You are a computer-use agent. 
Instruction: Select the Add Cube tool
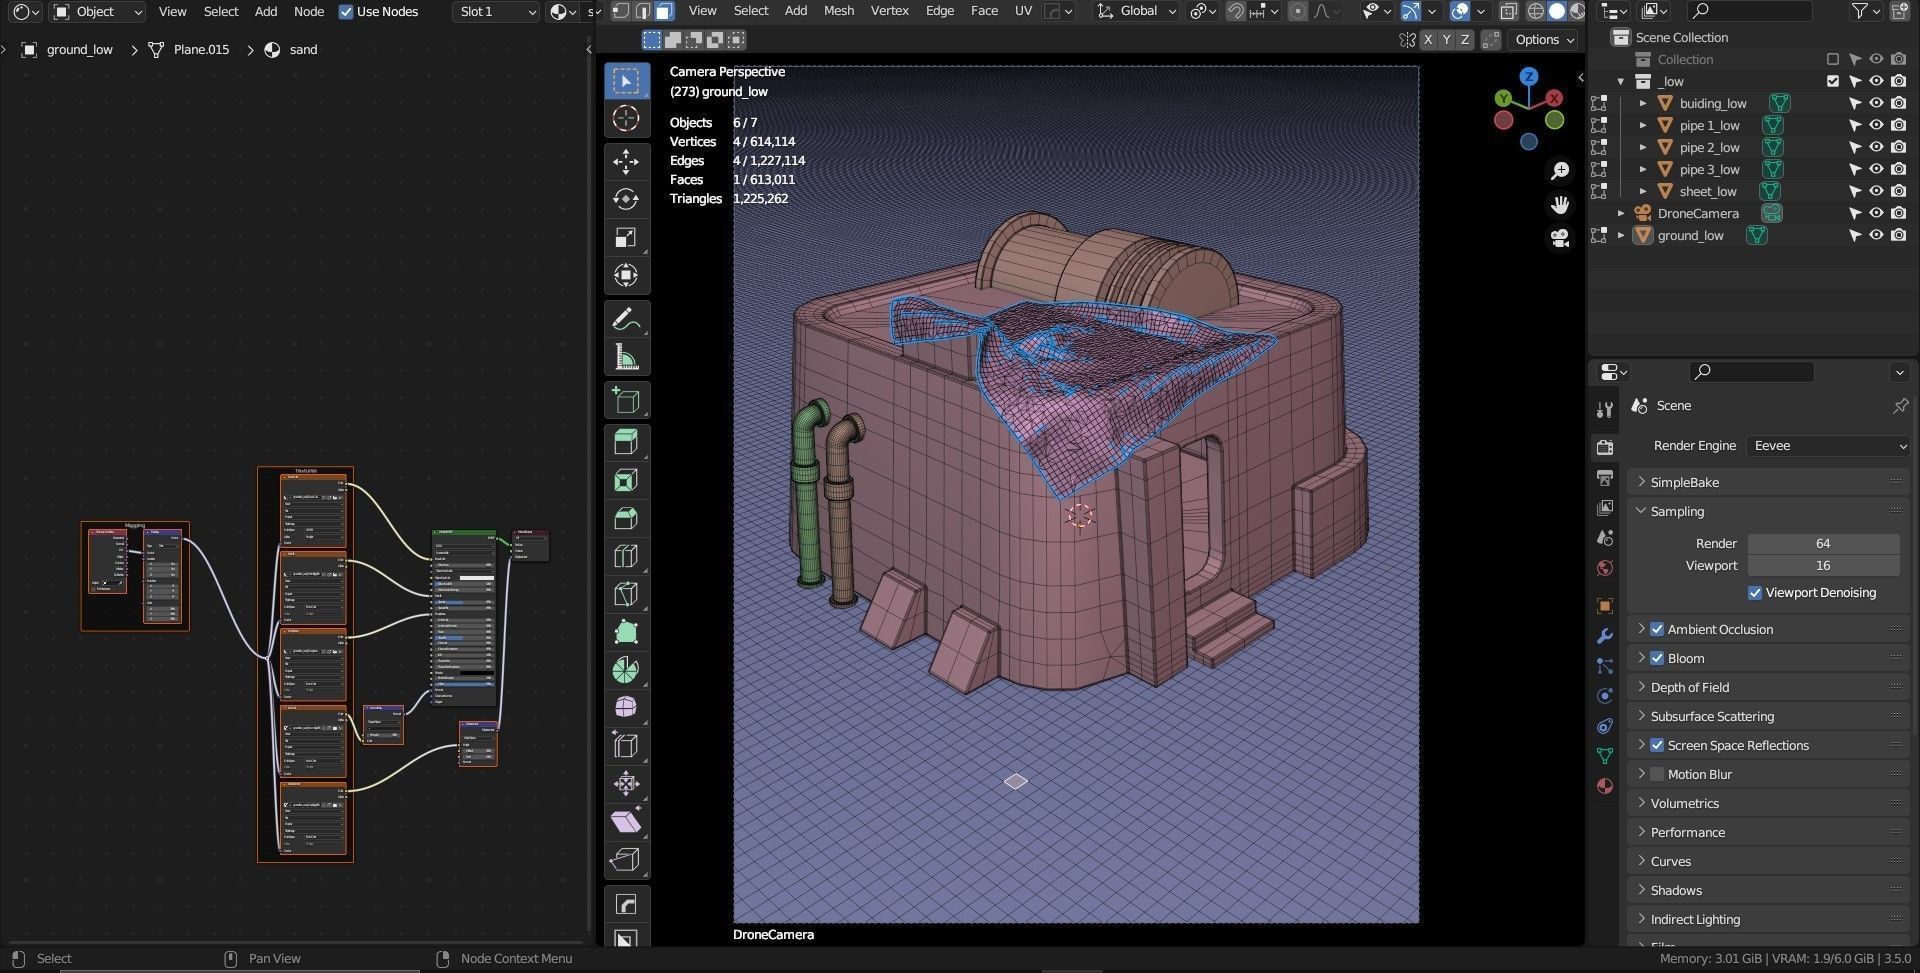[626, 401]
